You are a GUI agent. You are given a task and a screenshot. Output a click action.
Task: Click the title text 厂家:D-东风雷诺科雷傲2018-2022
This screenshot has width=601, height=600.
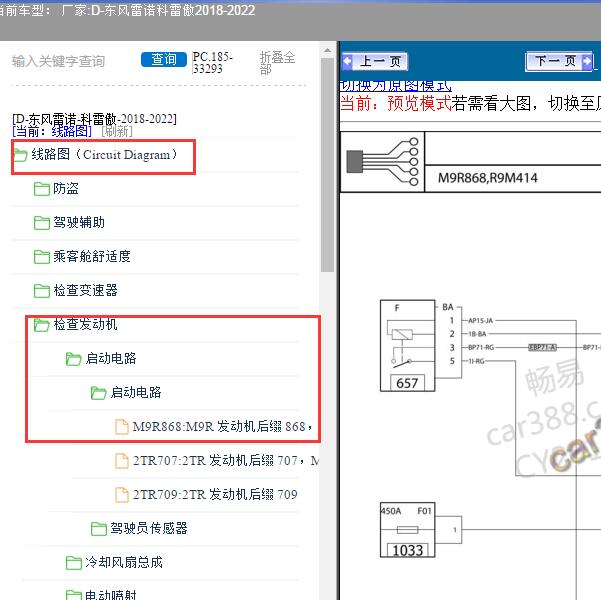click(158, 10)
